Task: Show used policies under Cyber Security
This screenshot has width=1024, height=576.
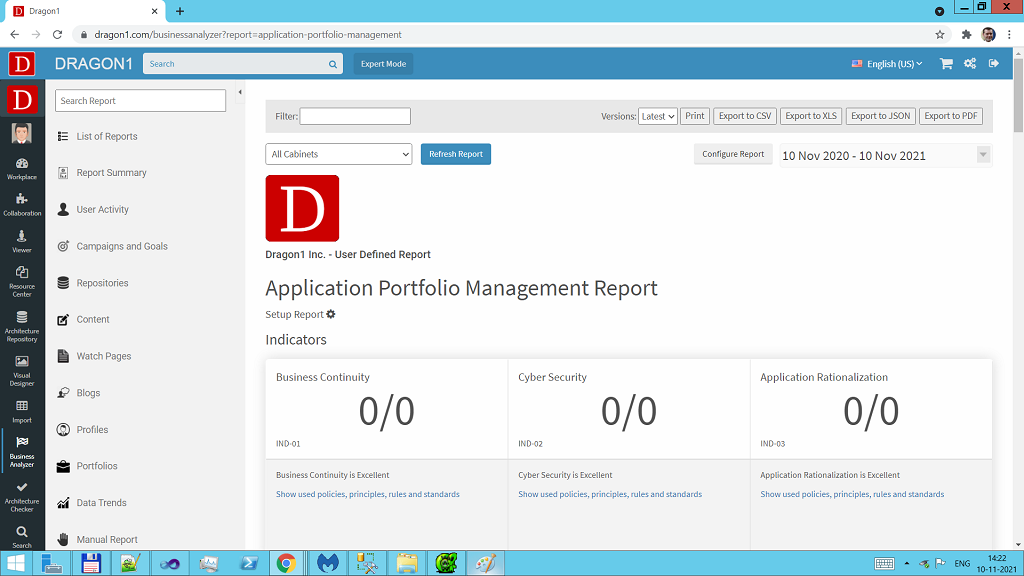Action: click(x=609, y=494)
